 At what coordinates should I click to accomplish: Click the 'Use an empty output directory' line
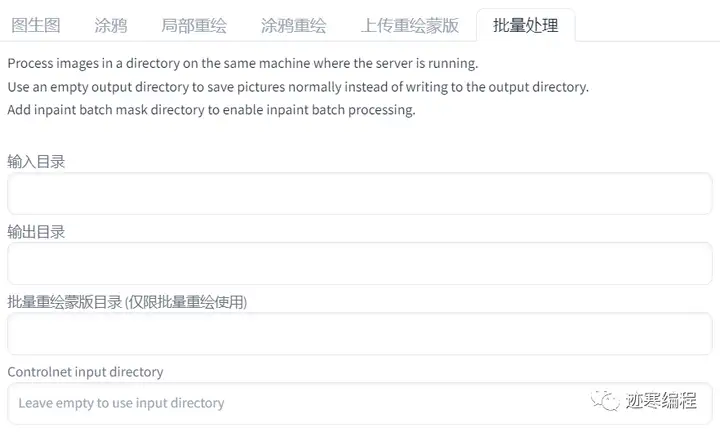[x=298, y=87]
